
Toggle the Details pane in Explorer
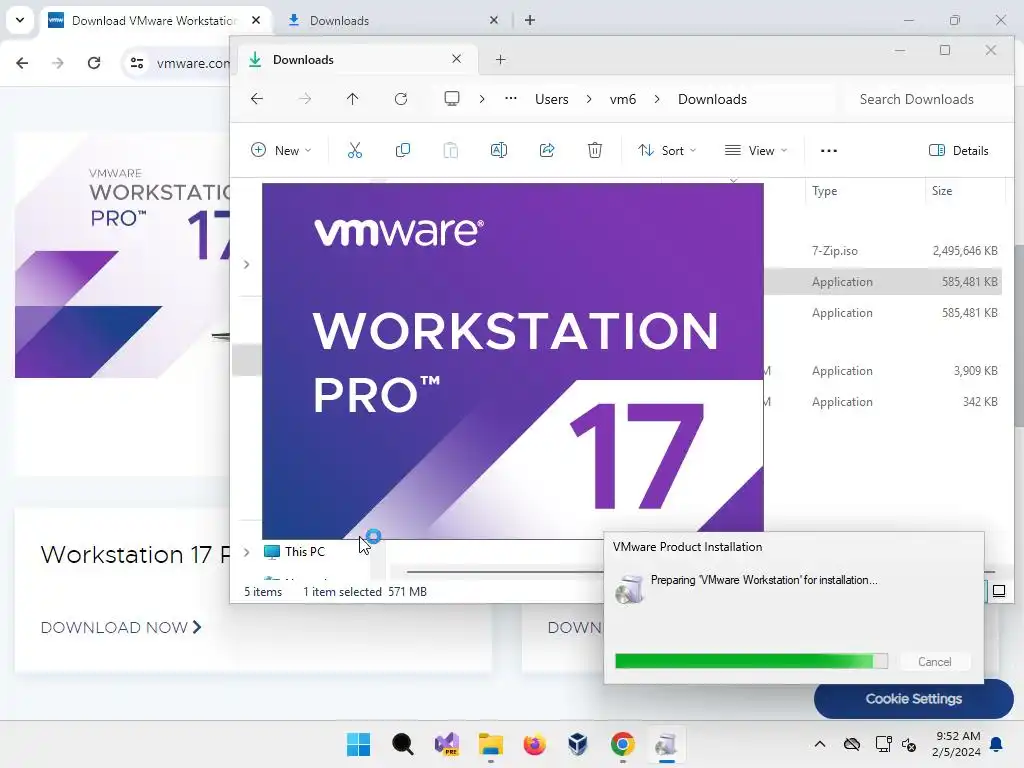pyautogui.click(x=958, y=151)
